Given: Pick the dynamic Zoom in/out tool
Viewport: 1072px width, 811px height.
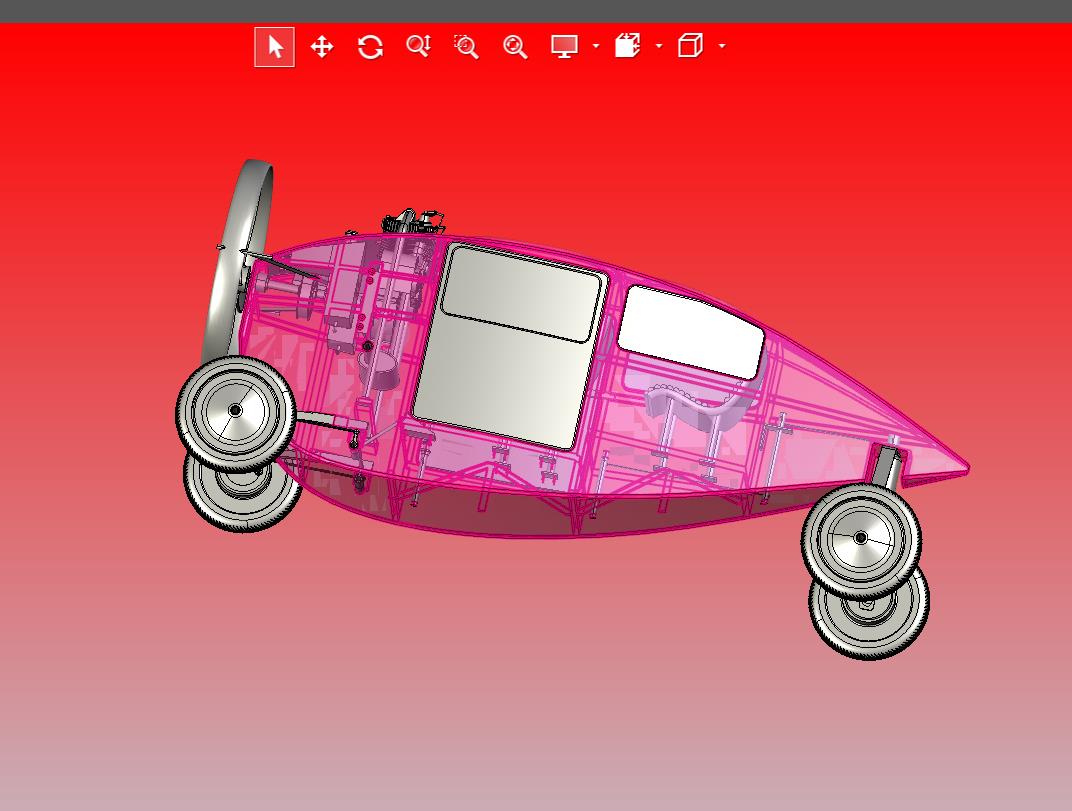Looking at the screenshot, I should click(x=418, y=46).
